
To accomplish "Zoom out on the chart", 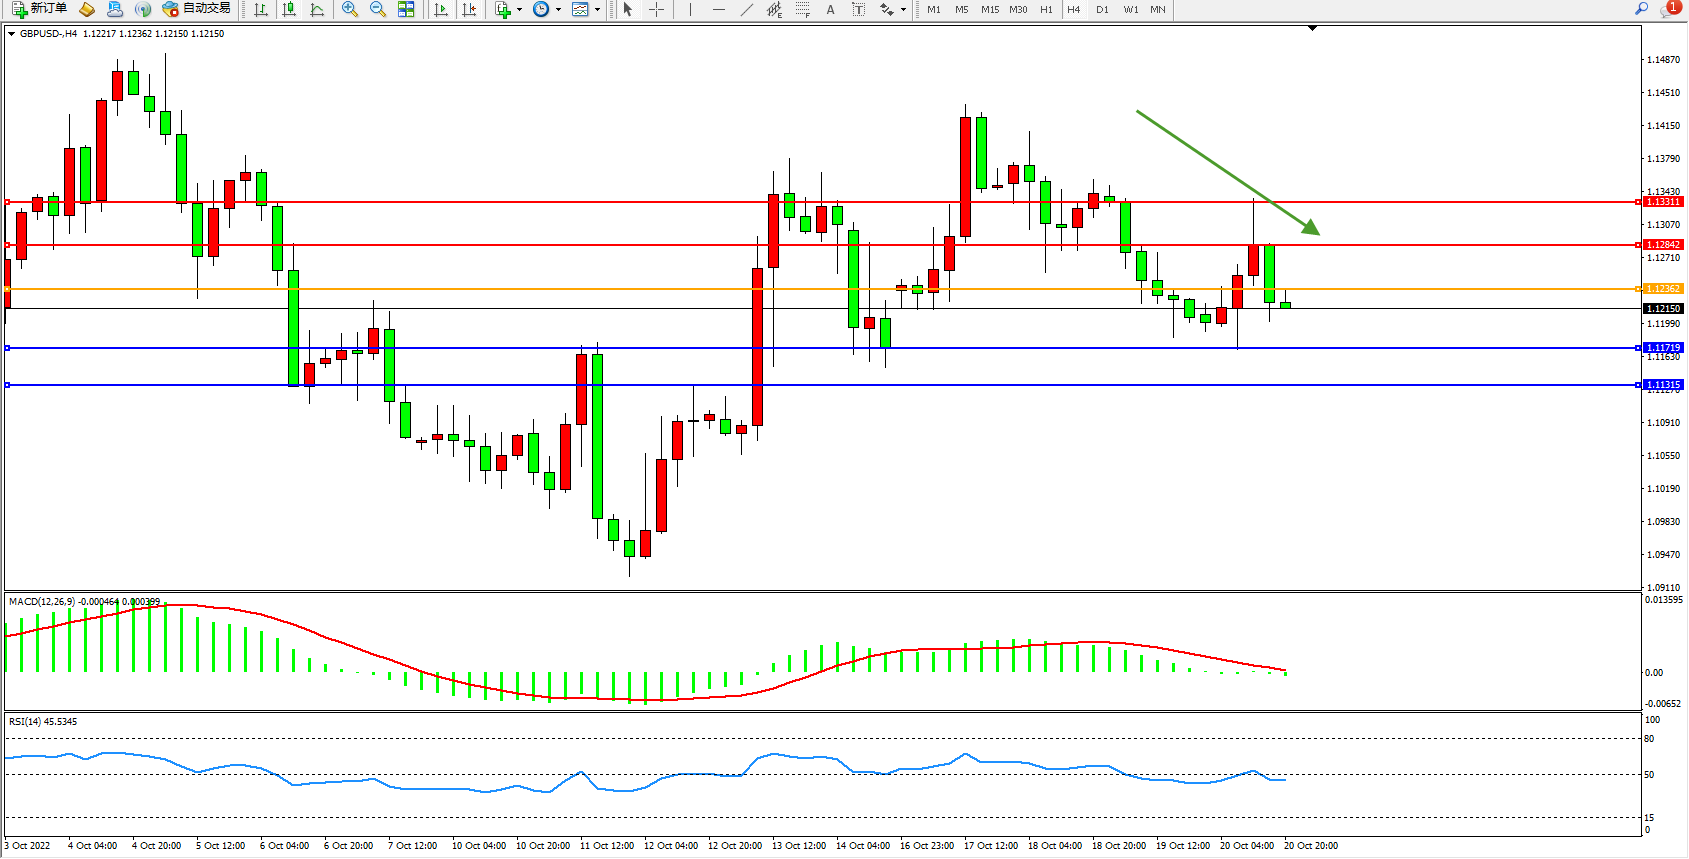I will pos(377,9).
